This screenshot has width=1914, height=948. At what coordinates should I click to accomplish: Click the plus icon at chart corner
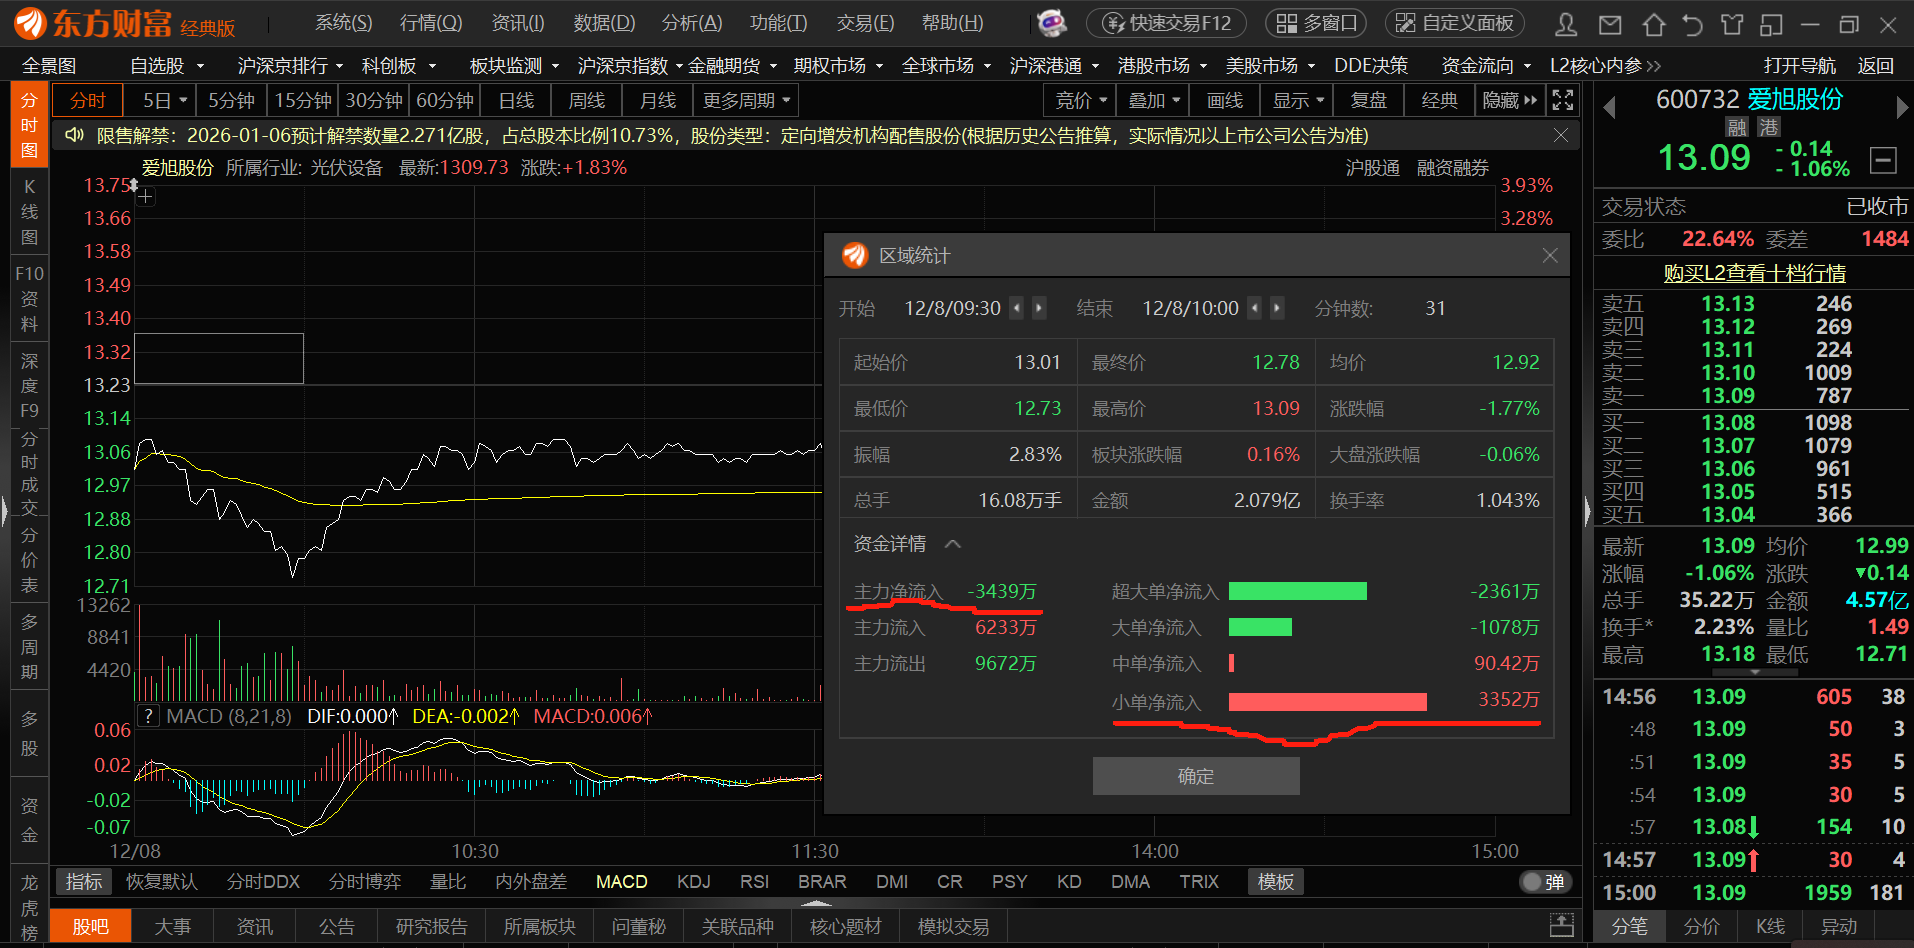point(145,196)
